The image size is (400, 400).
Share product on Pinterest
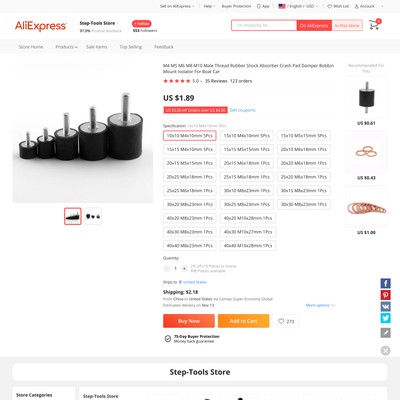pos(385,295)
